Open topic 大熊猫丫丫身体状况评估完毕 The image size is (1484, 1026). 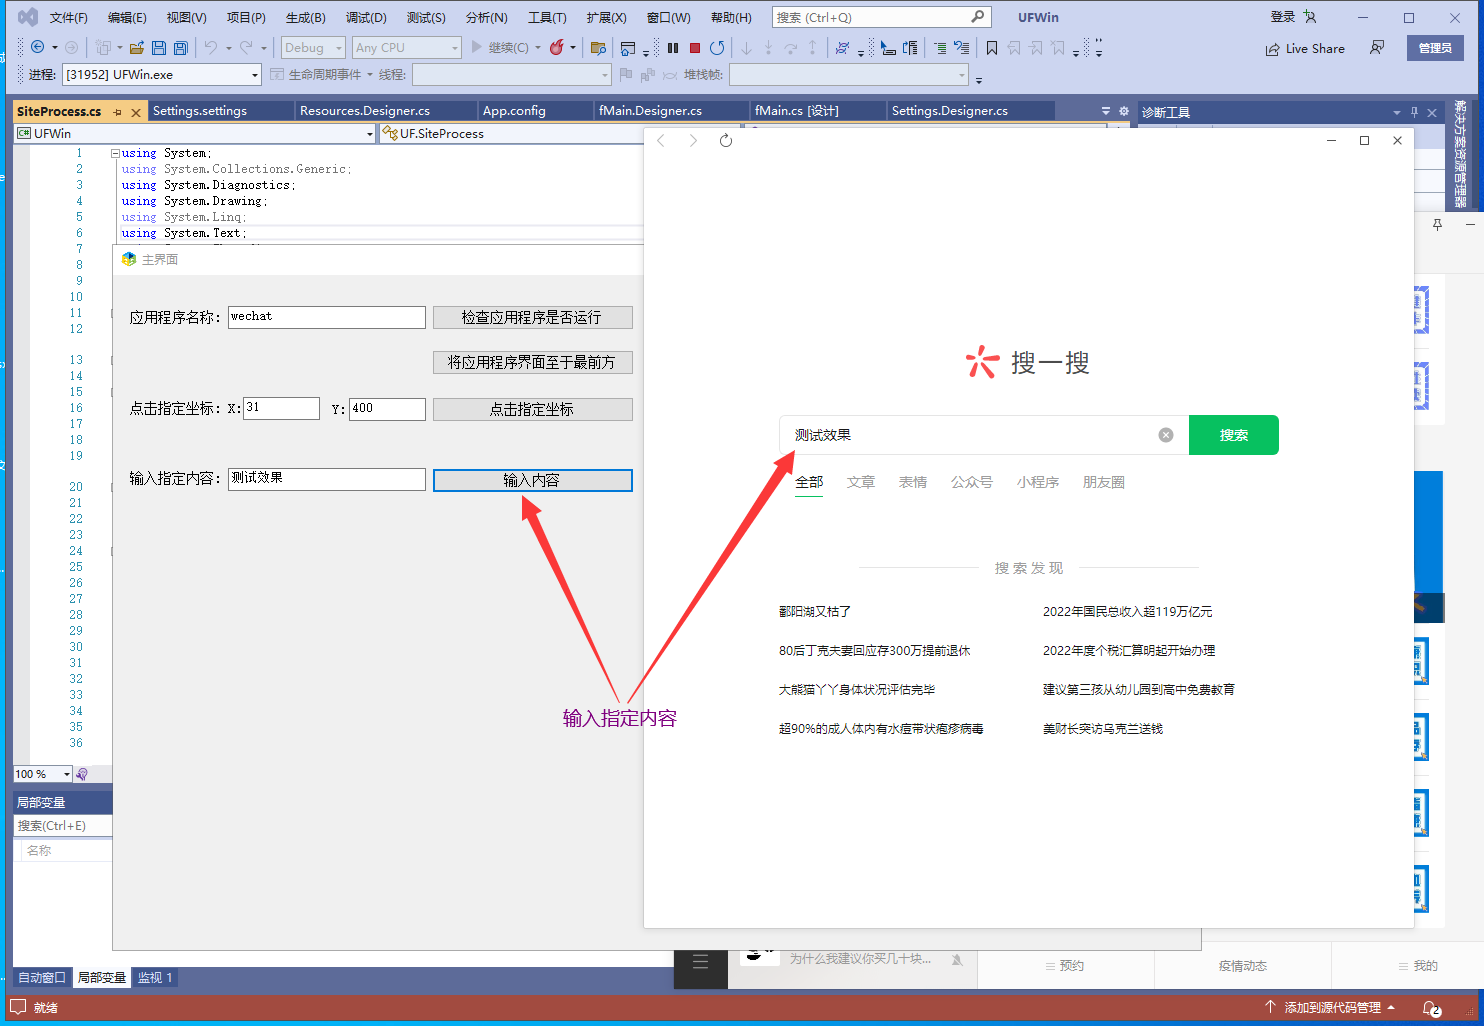click(857, 689)
